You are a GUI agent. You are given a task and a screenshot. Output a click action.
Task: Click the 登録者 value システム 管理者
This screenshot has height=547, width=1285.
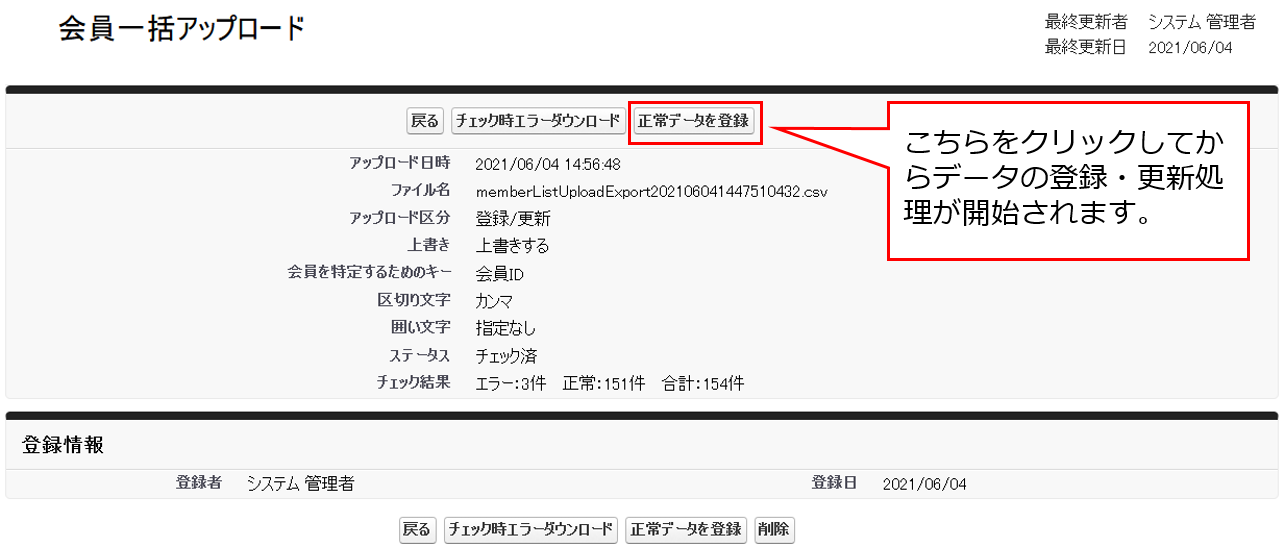pyautogui.click(x=300, y=484)
